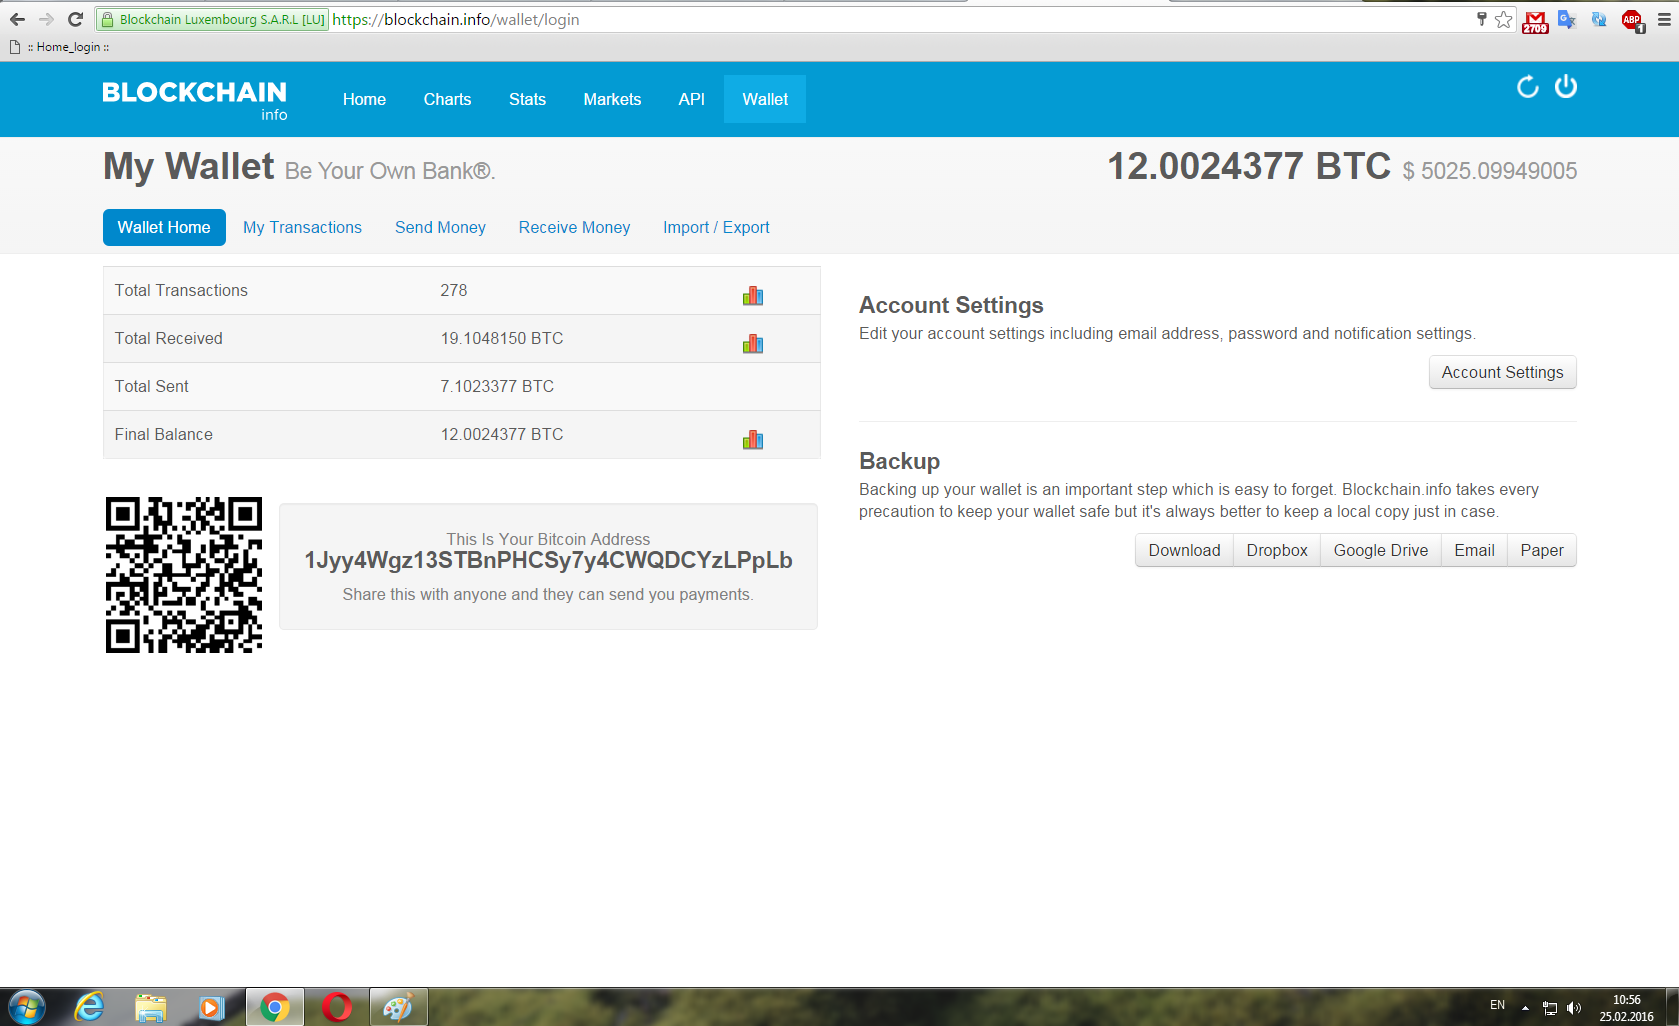The height and width of the screenshot is (1026, 1679).
Task: Switch to Send Money tab
Action: click(x=440, y=227)
